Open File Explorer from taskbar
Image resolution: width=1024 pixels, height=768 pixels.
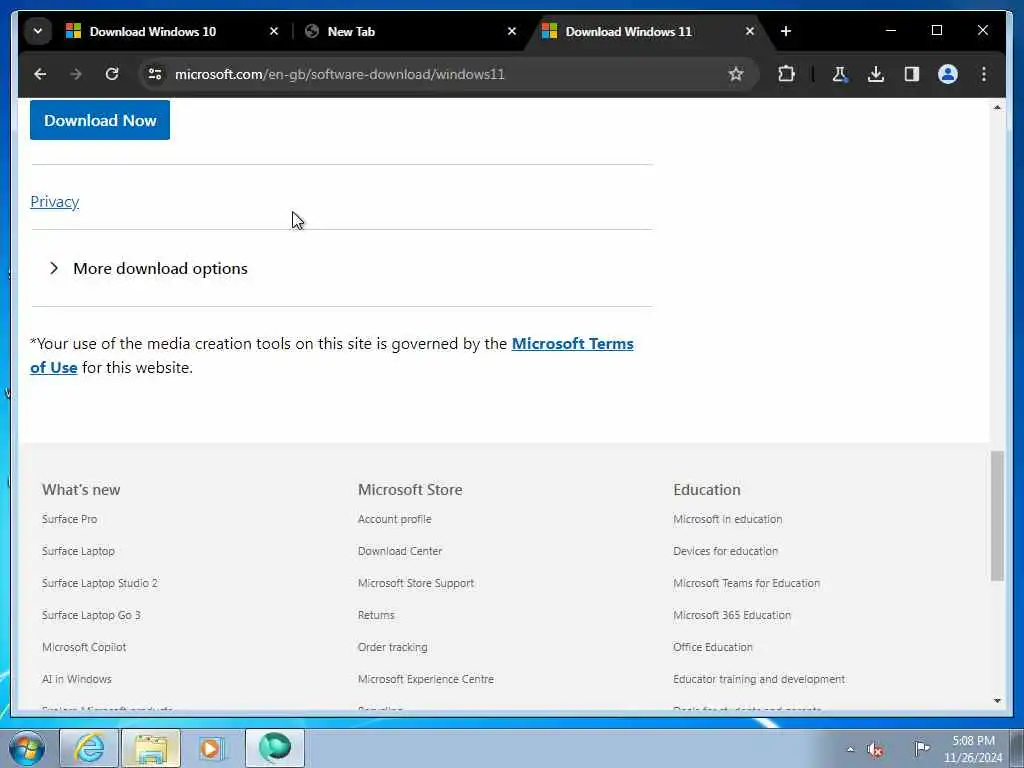pyautogui.click(x=151, y=748)
